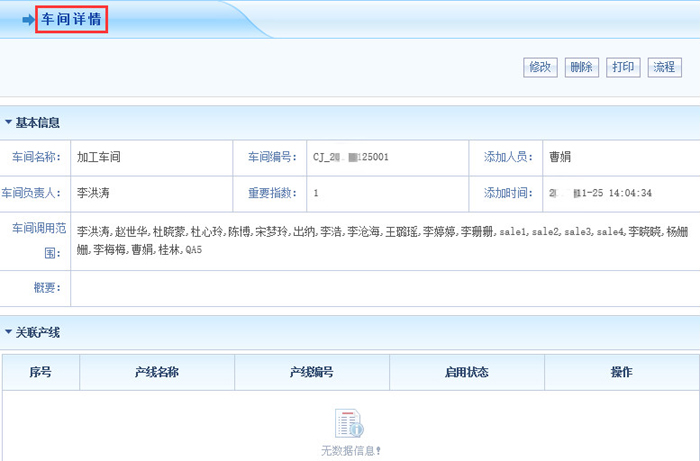Collapse the 基本信息 section triangle

[x=8, y=123]
